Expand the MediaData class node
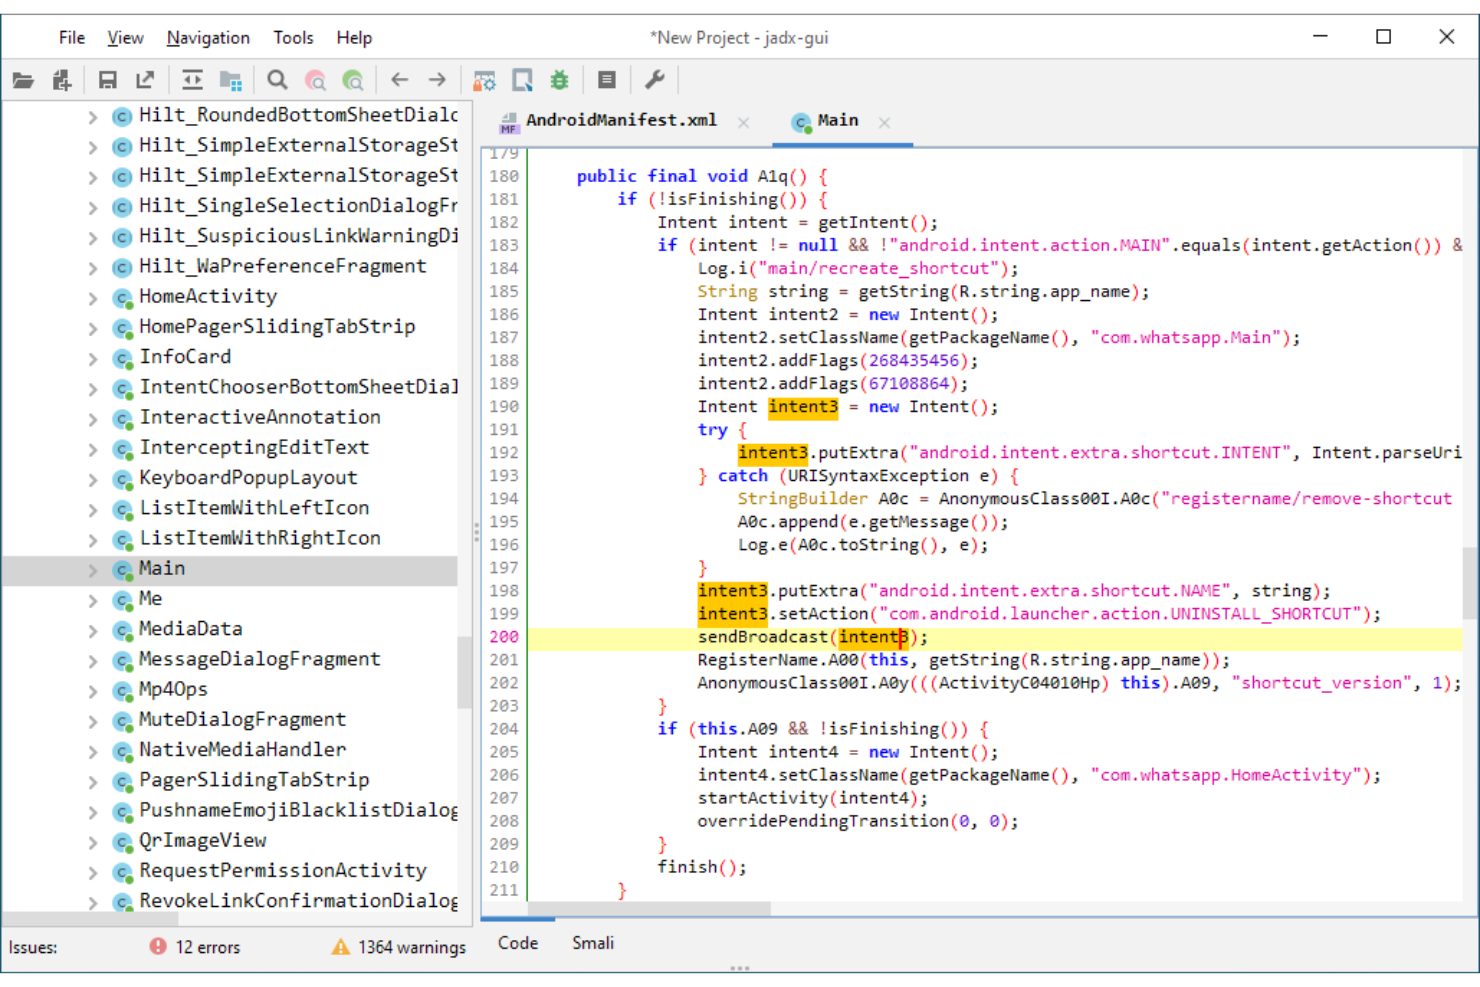Screen dimensions: 1480x987 [93, 630]
